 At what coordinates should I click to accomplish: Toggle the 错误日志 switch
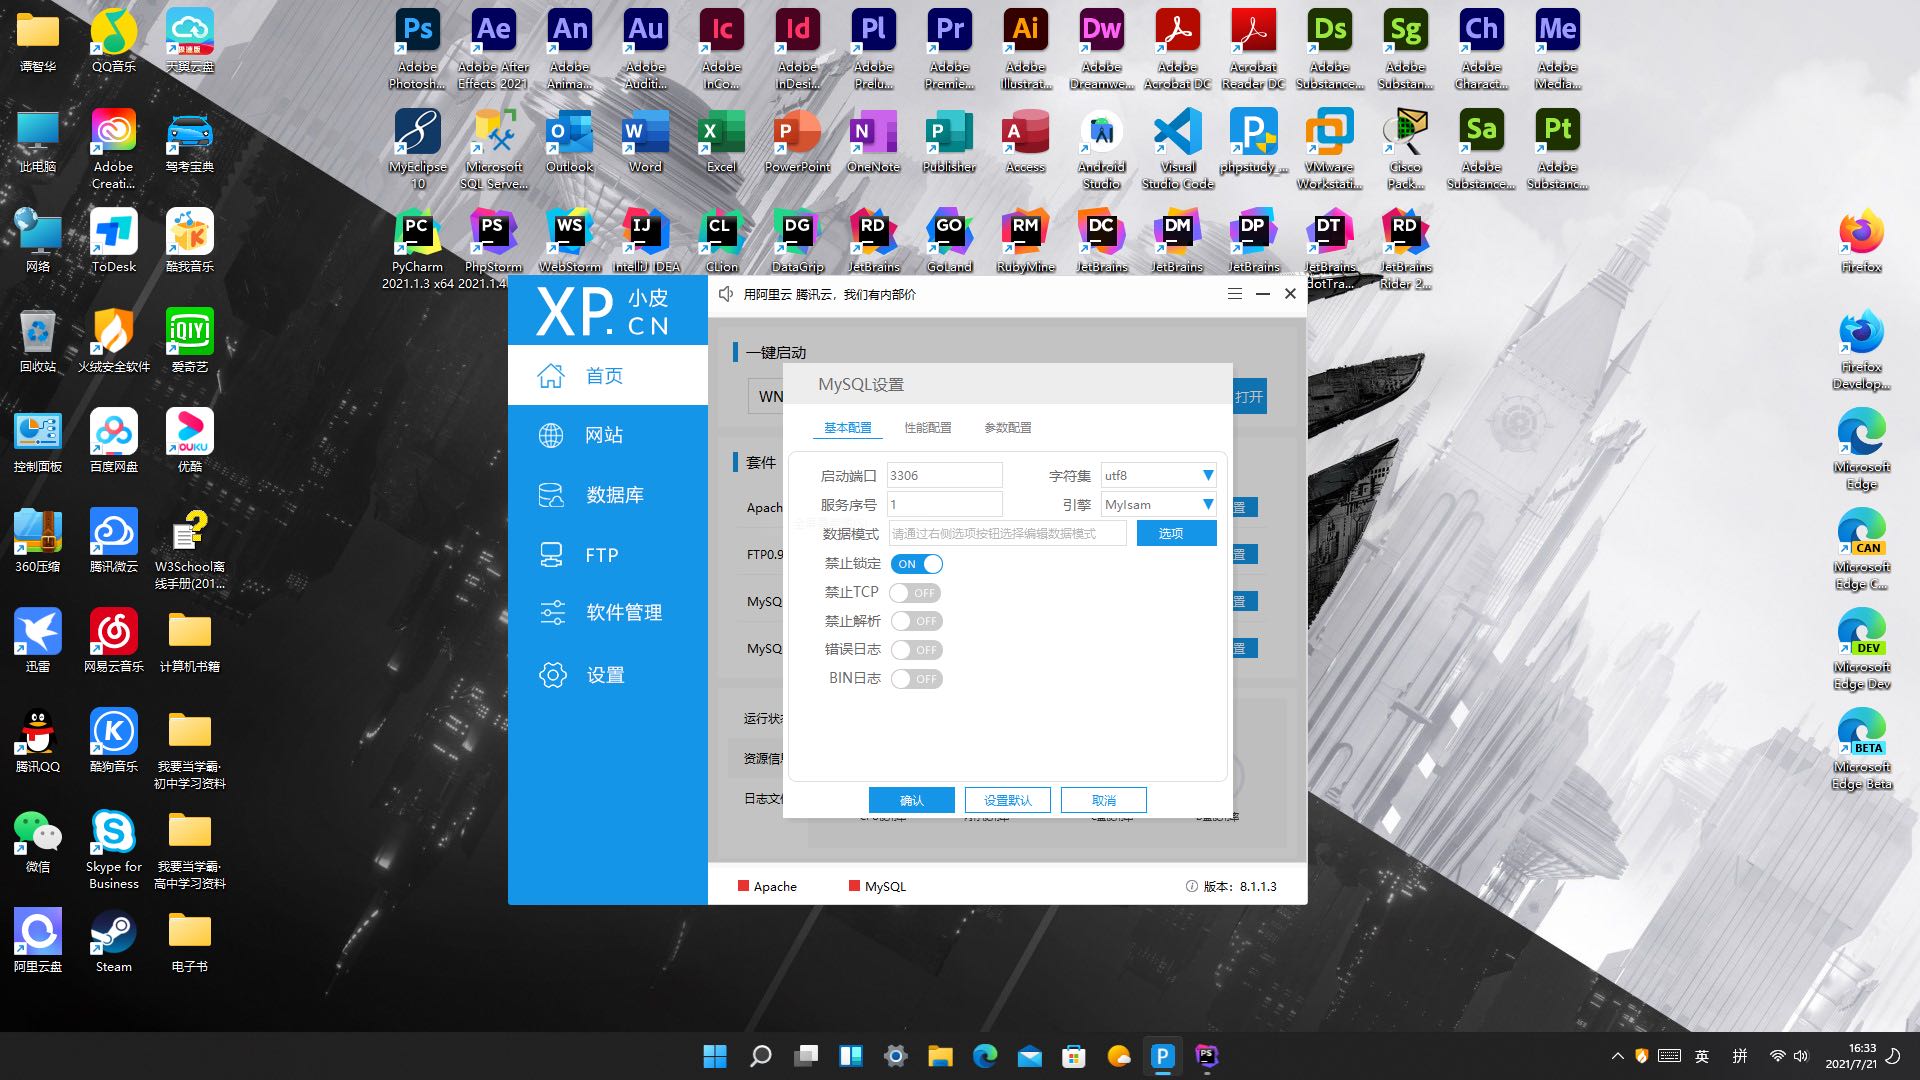point(916,650)
